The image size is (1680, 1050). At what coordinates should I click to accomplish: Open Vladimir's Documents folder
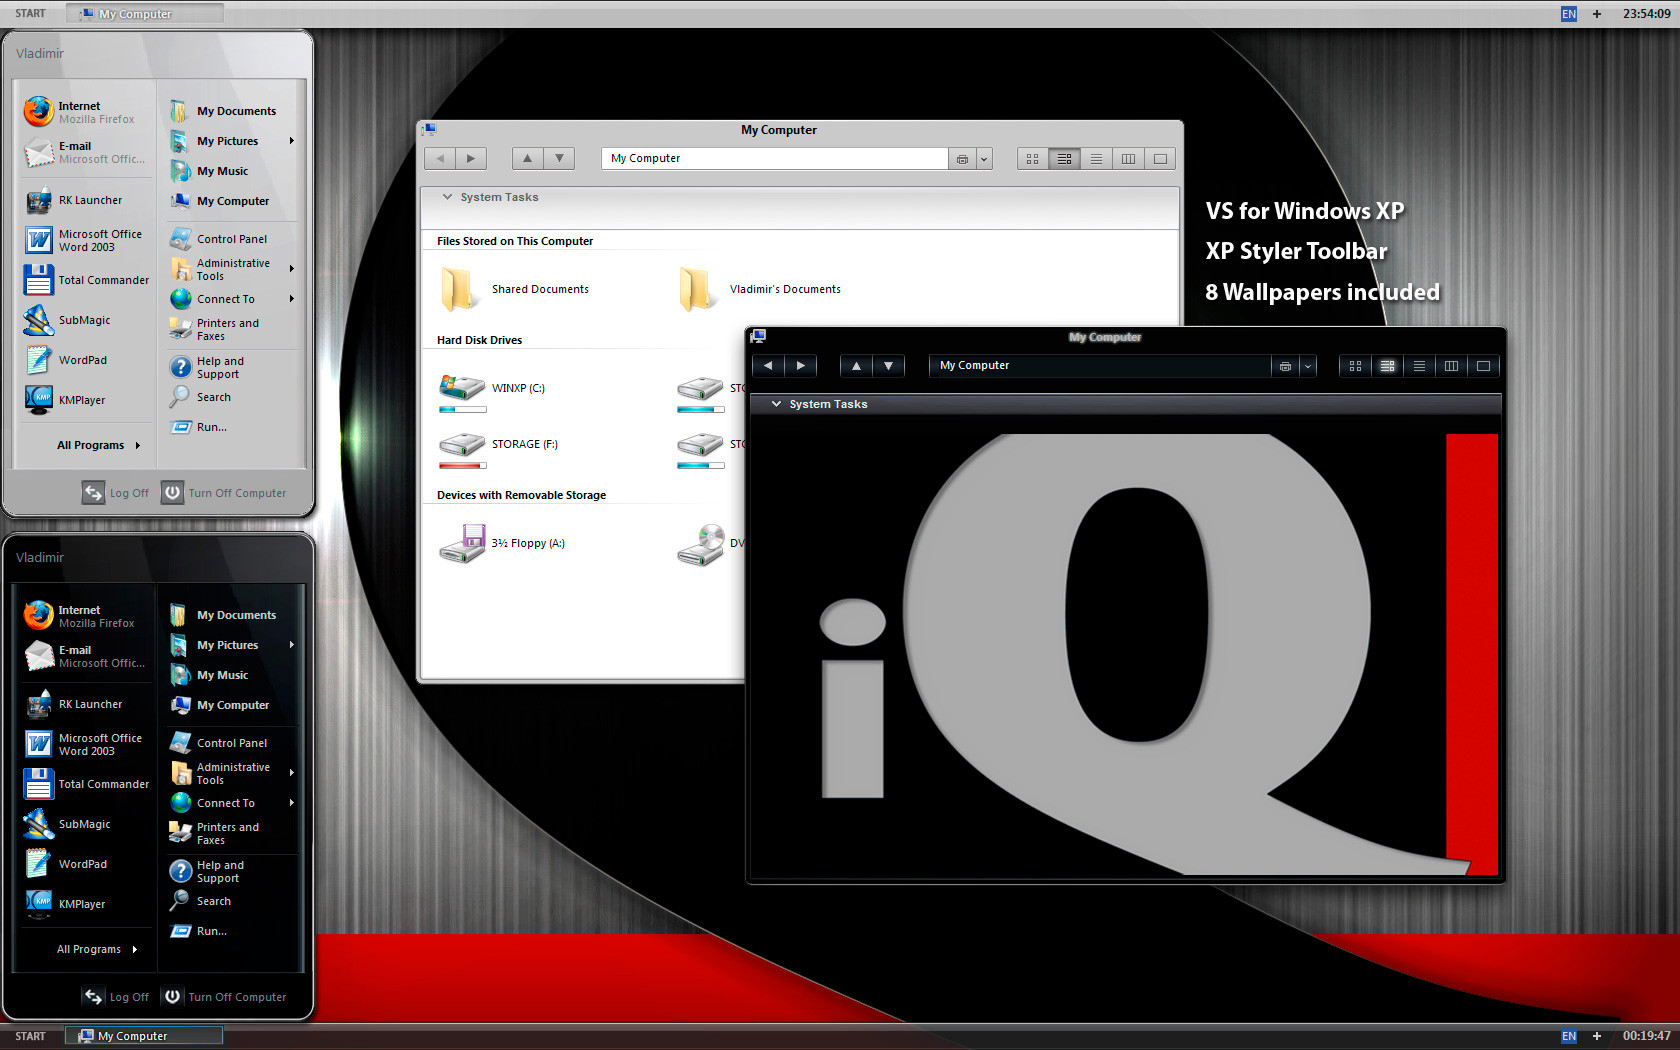(760, 289)
